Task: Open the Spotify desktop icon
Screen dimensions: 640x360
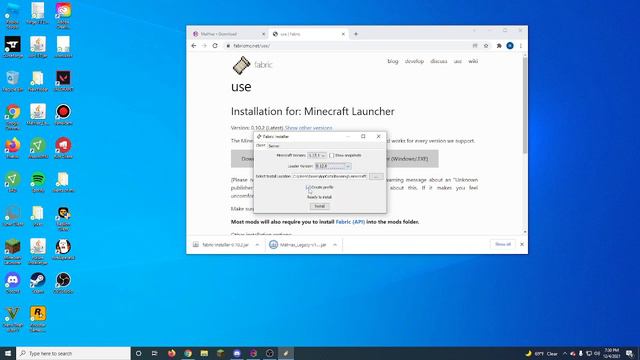Action: pyautogui.click(x=38, y=182)
